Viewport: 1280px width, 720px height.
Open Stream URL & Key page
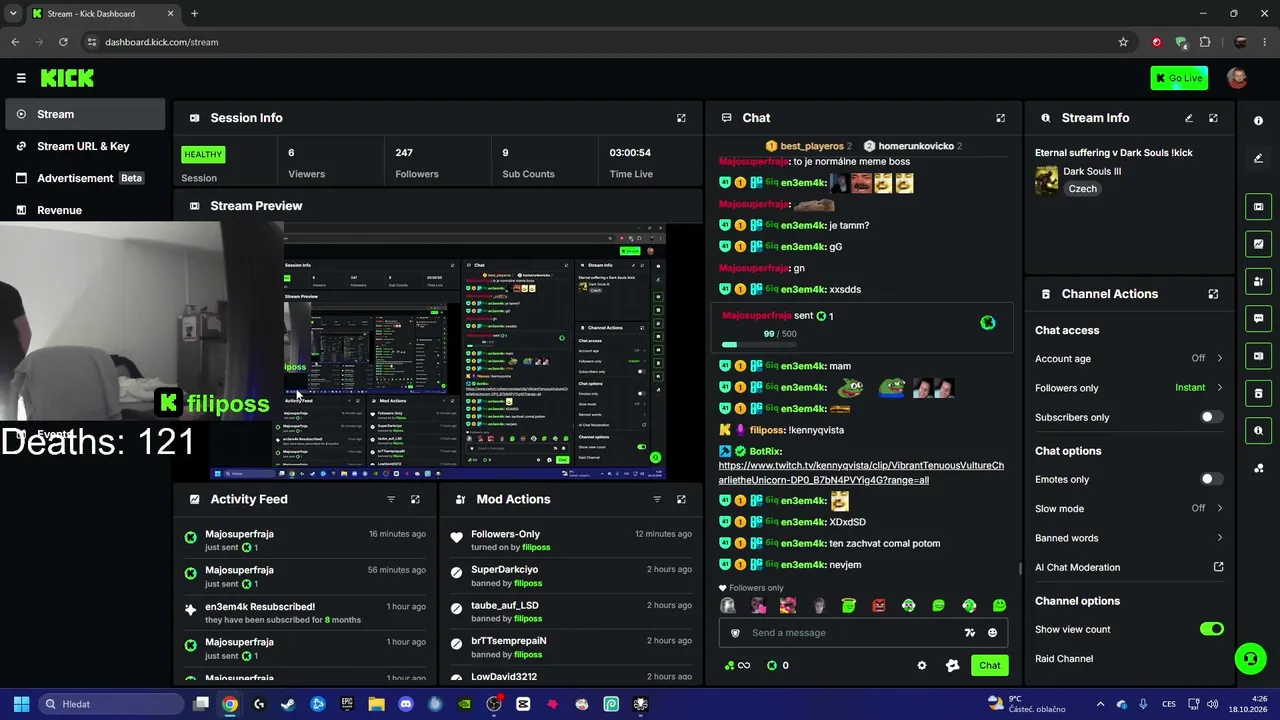click(x=83, y=146)
